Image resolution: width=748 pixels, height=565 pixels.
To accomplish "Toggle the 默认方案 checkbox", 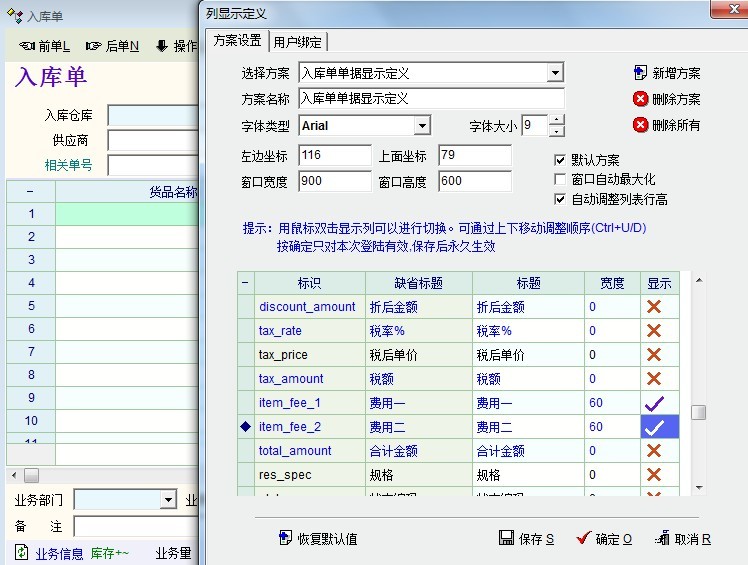I will tap(560, 160).
